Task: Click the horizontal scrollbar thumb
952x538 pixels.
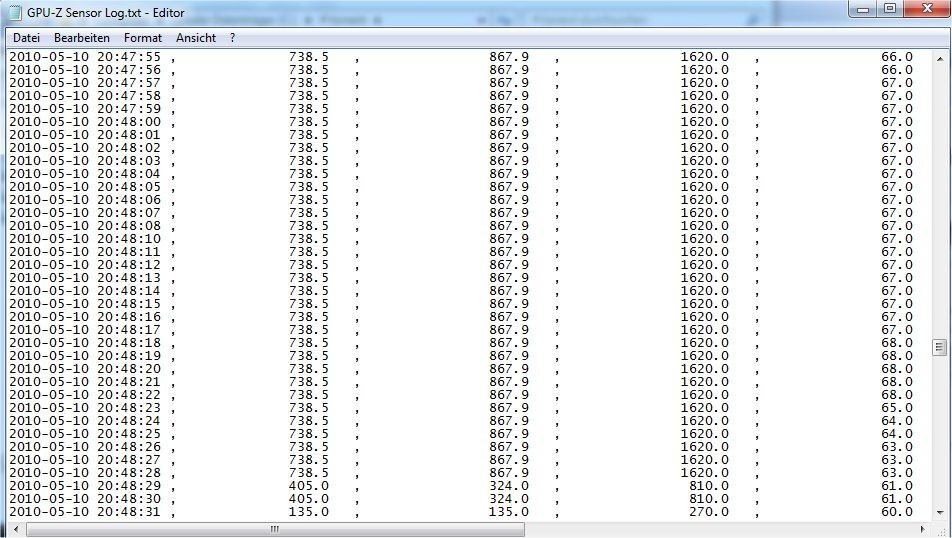Action: [275, 529]
